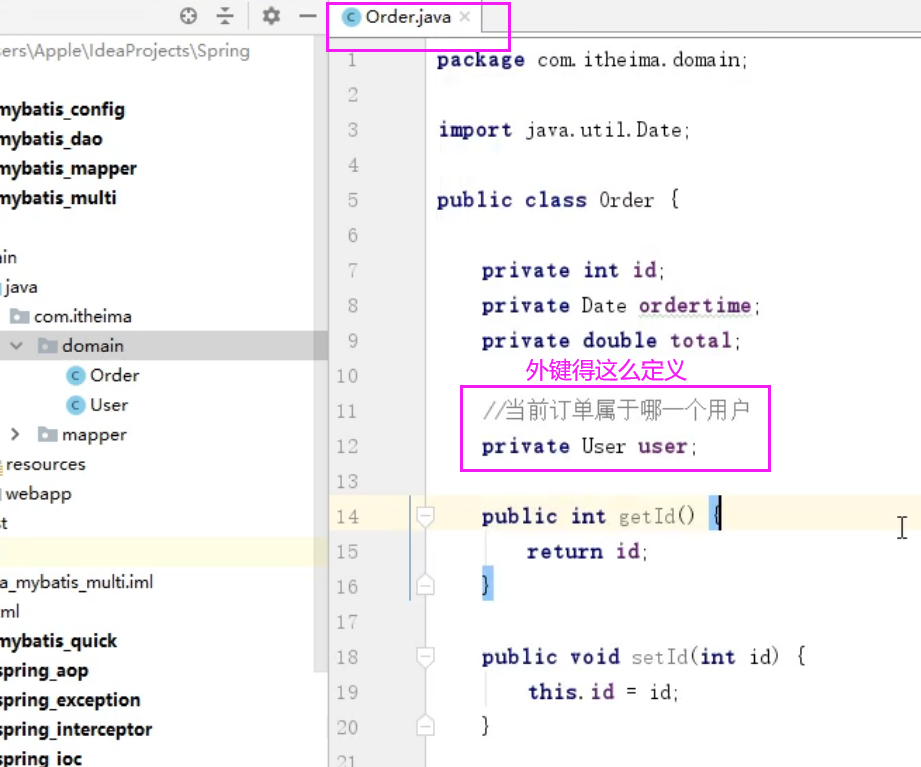Viewport: 921px width, 767px height.
Task: Select the Order class in project tree
Action: pos(115,375)
